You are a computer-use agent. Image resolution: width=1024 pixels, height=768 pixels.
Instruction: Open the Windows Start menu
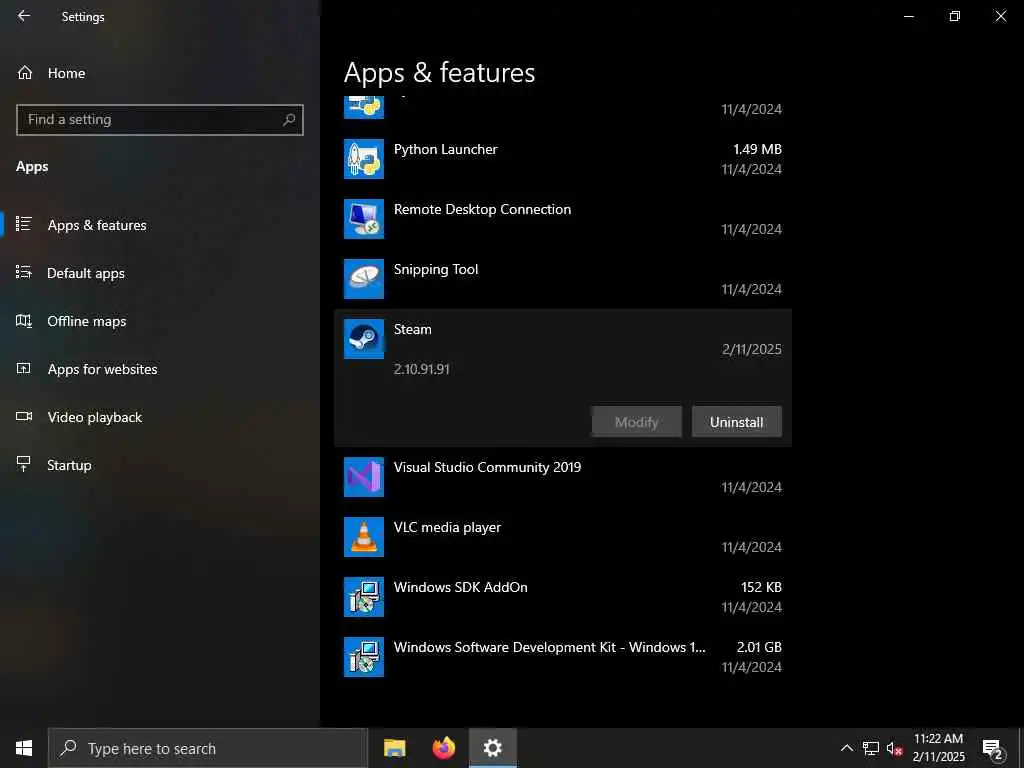24,748
